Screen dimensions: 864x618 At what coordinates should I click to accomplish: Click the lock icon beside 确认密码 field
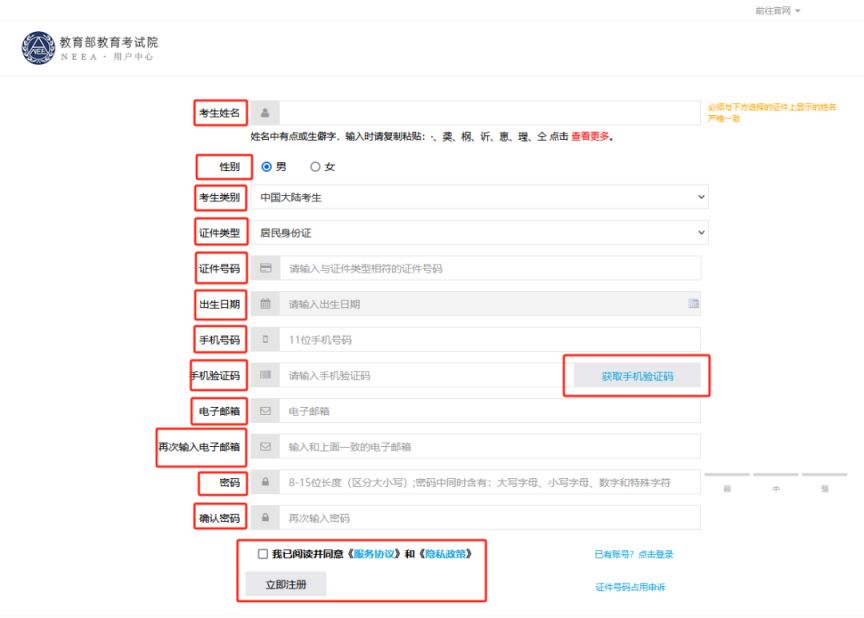[266, 518]
